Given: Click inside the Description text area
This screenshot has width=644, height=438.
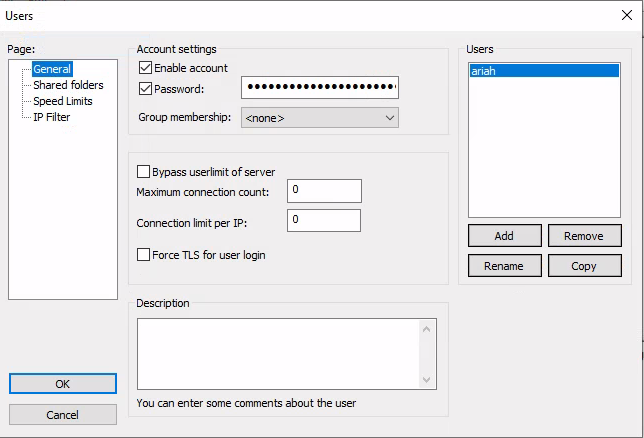Looking at the screenshot, I should tap(278, 354).
